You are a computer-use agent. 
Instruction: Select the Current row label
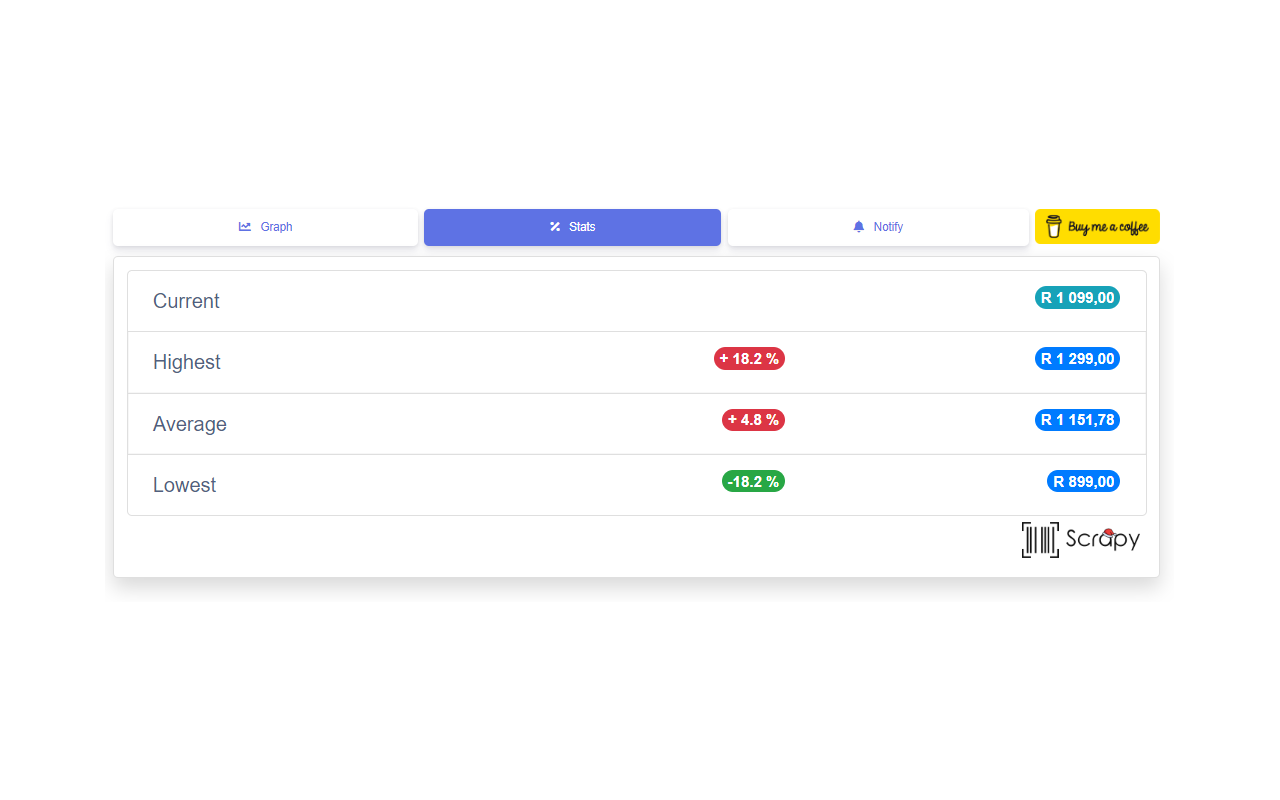(186, 301)
